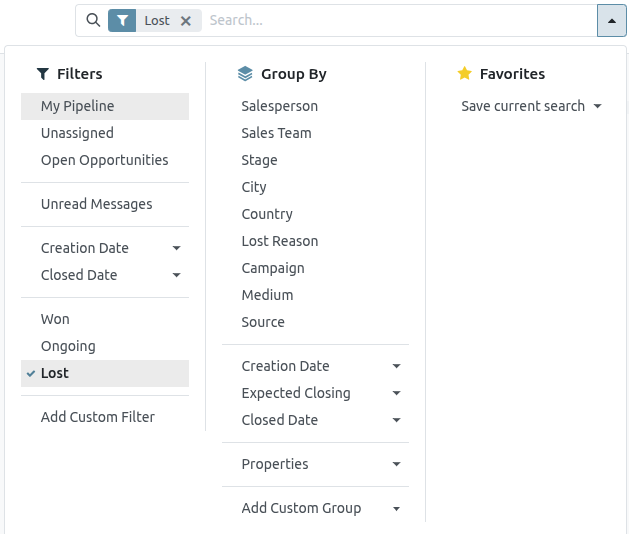
Task: Click the magnifying glass search icon
Action: tap(93, 20)
